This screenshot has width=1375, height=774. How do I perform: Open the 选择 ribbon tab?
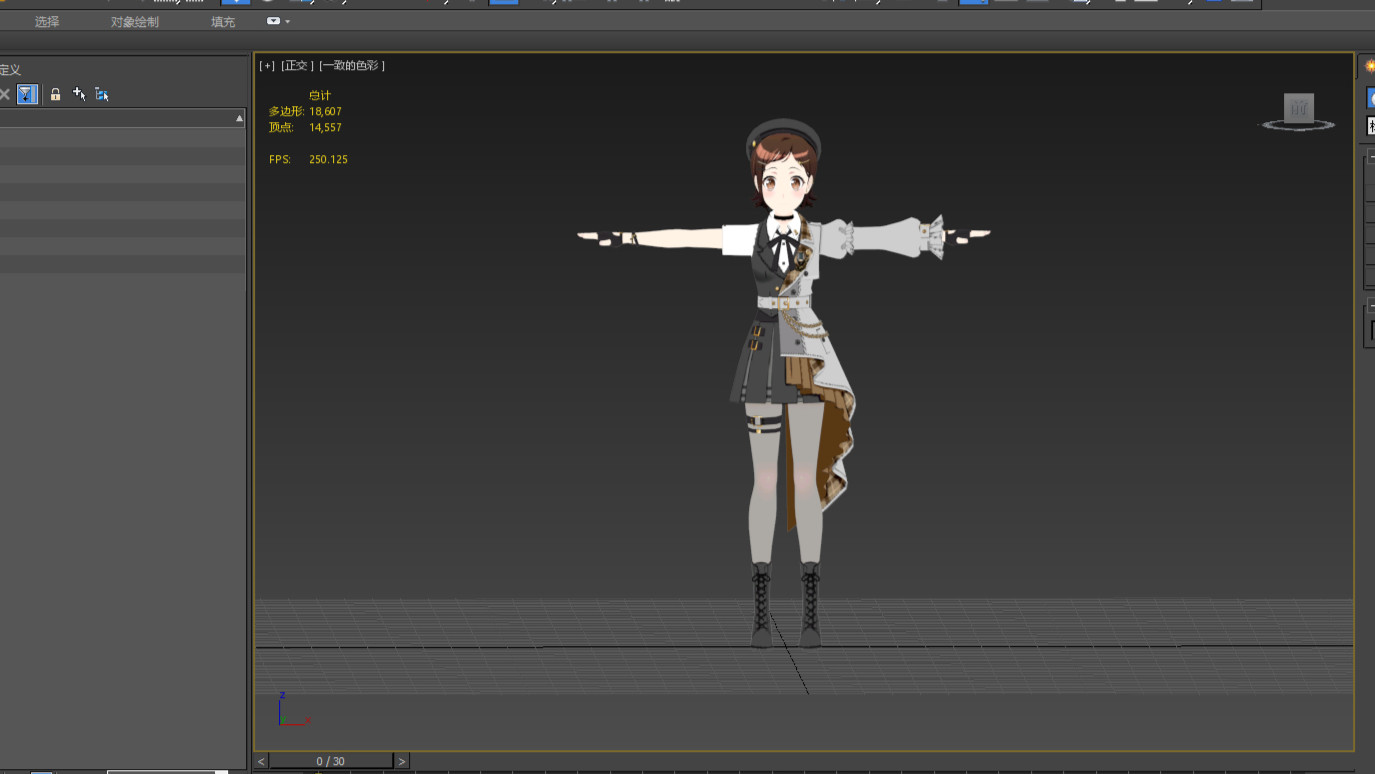pyautogui.click(x=46, y=22)
